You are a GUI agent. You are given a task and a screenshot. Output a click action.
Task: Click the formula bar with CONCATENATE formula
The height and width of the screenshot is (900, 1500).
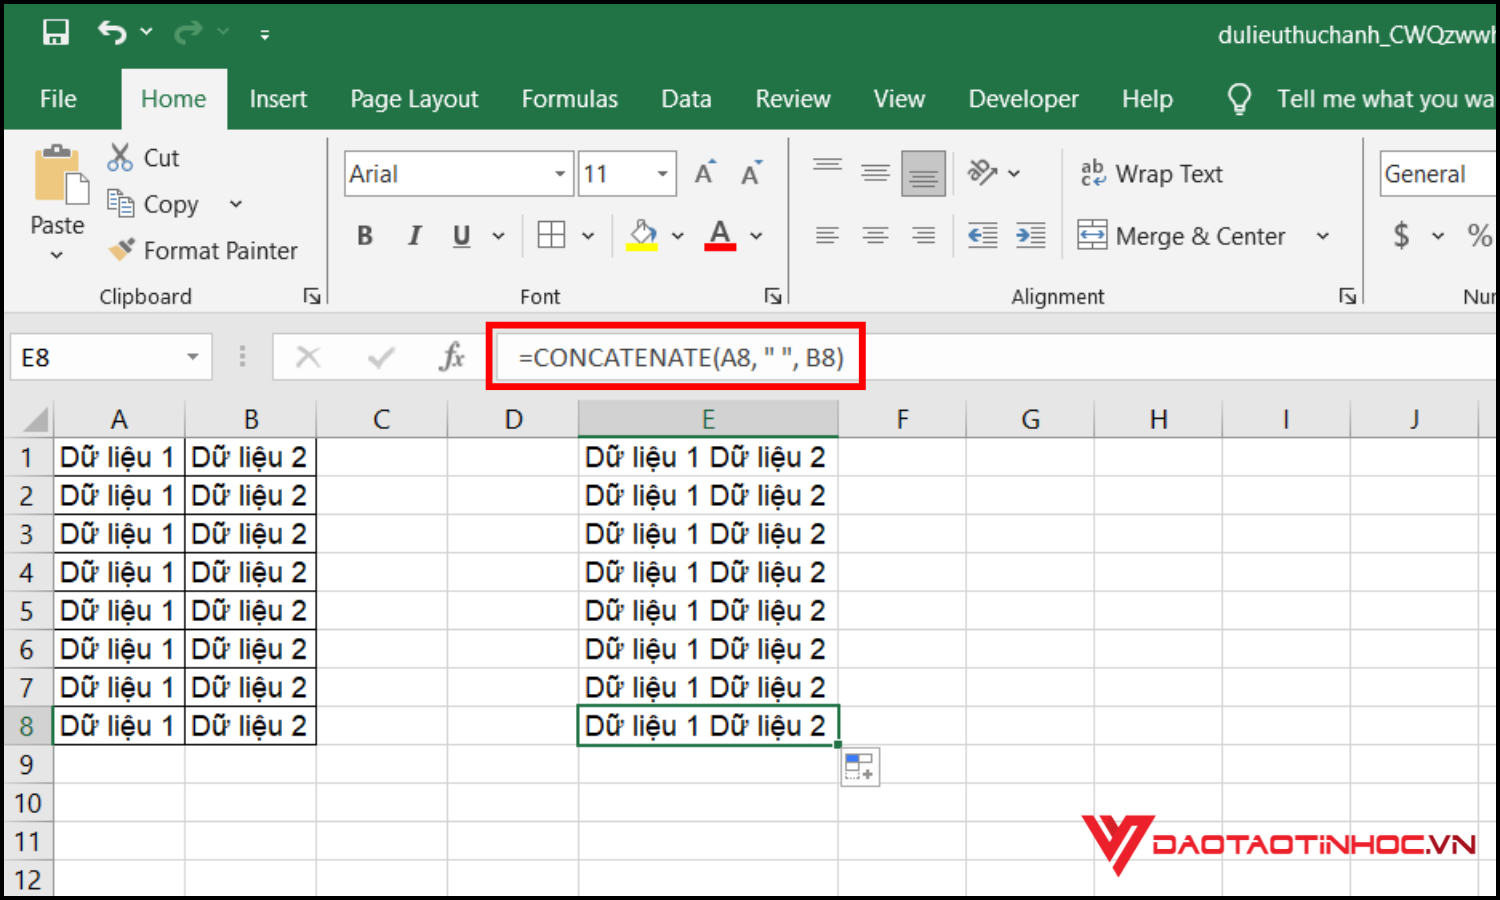coord(680,357)
